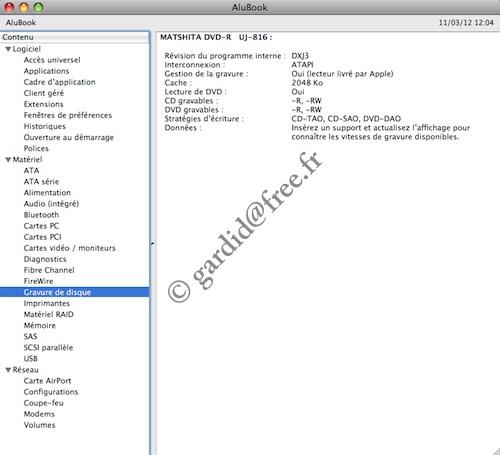Click the sidebar split divider handle
500x455 pixels.
(x=152, y=244)
